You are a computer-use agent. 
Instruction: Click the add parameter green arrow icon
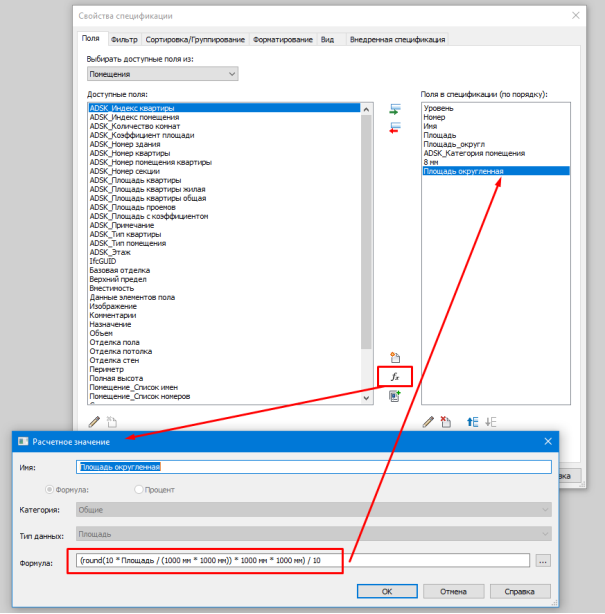click(x=395, y=109)
